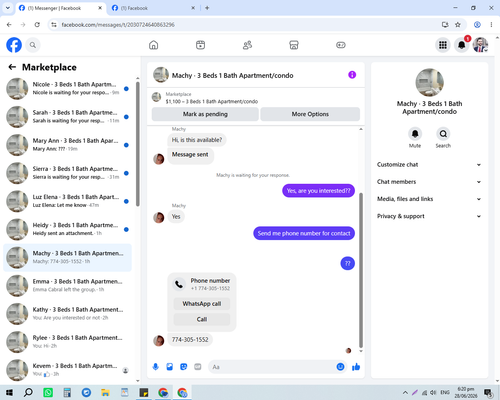Switch to the second Facebook browser tab
This screenshot has width=500, height=400.
pos(153,8)
